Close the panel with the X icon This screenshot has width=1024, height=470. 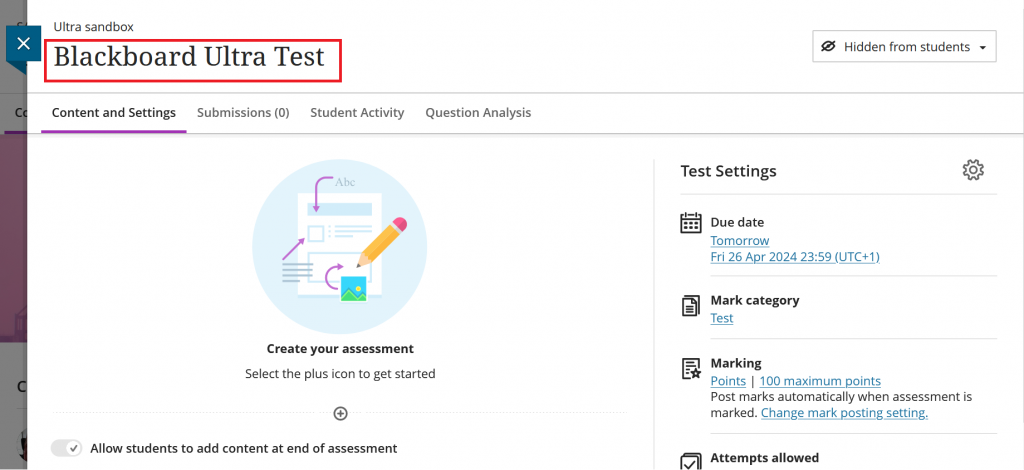point(23,44)
